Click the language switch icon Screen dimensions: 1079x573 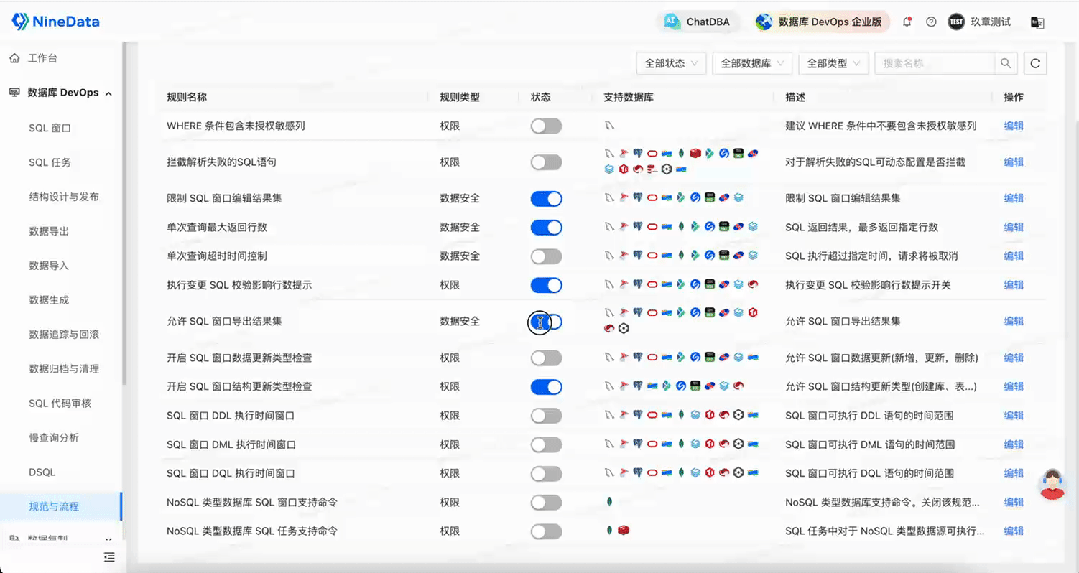click(x=1038, y=22)
